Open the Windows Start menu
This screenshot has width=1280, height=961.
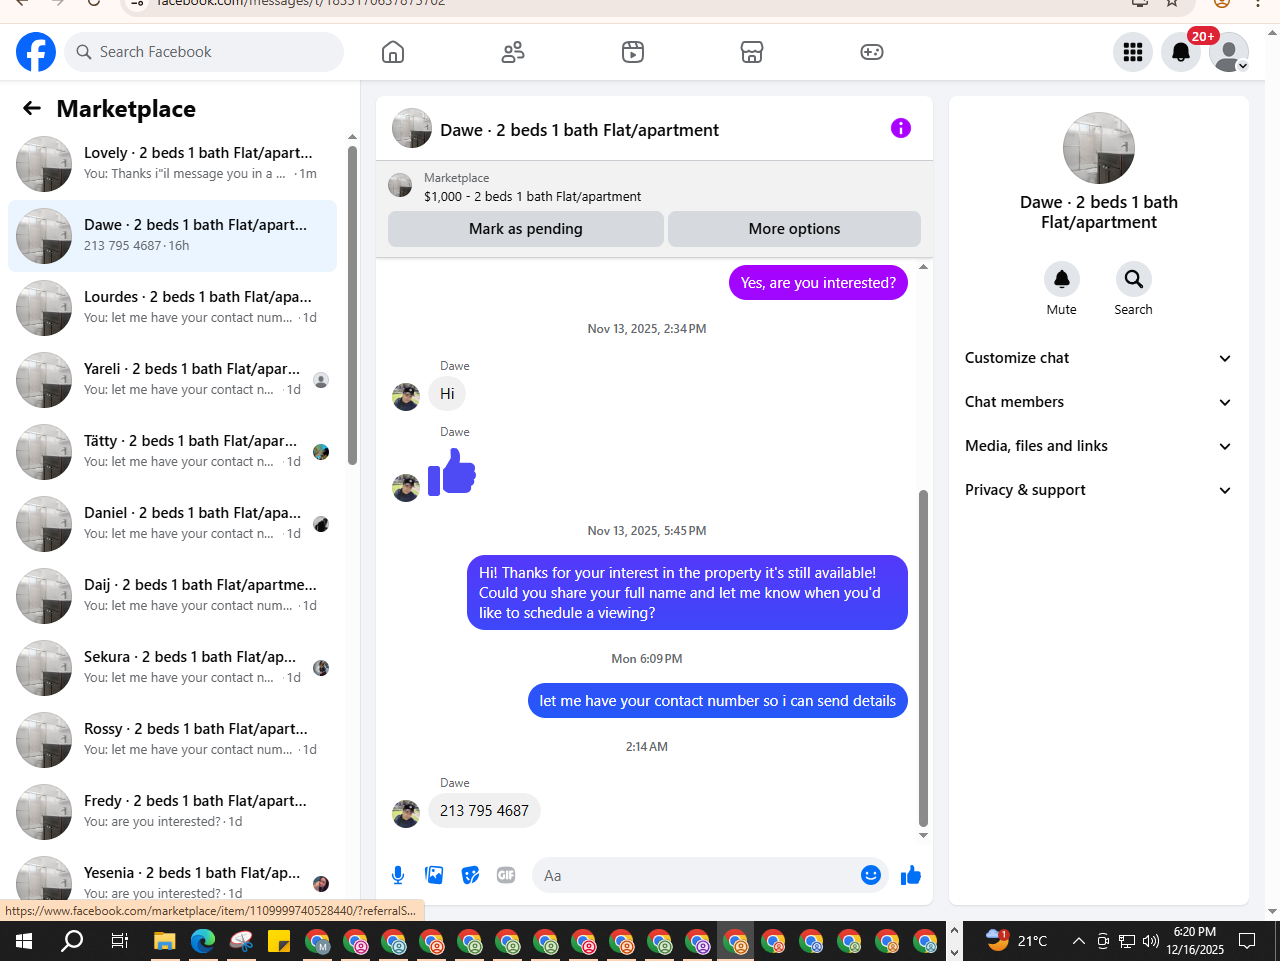(24, 941)
